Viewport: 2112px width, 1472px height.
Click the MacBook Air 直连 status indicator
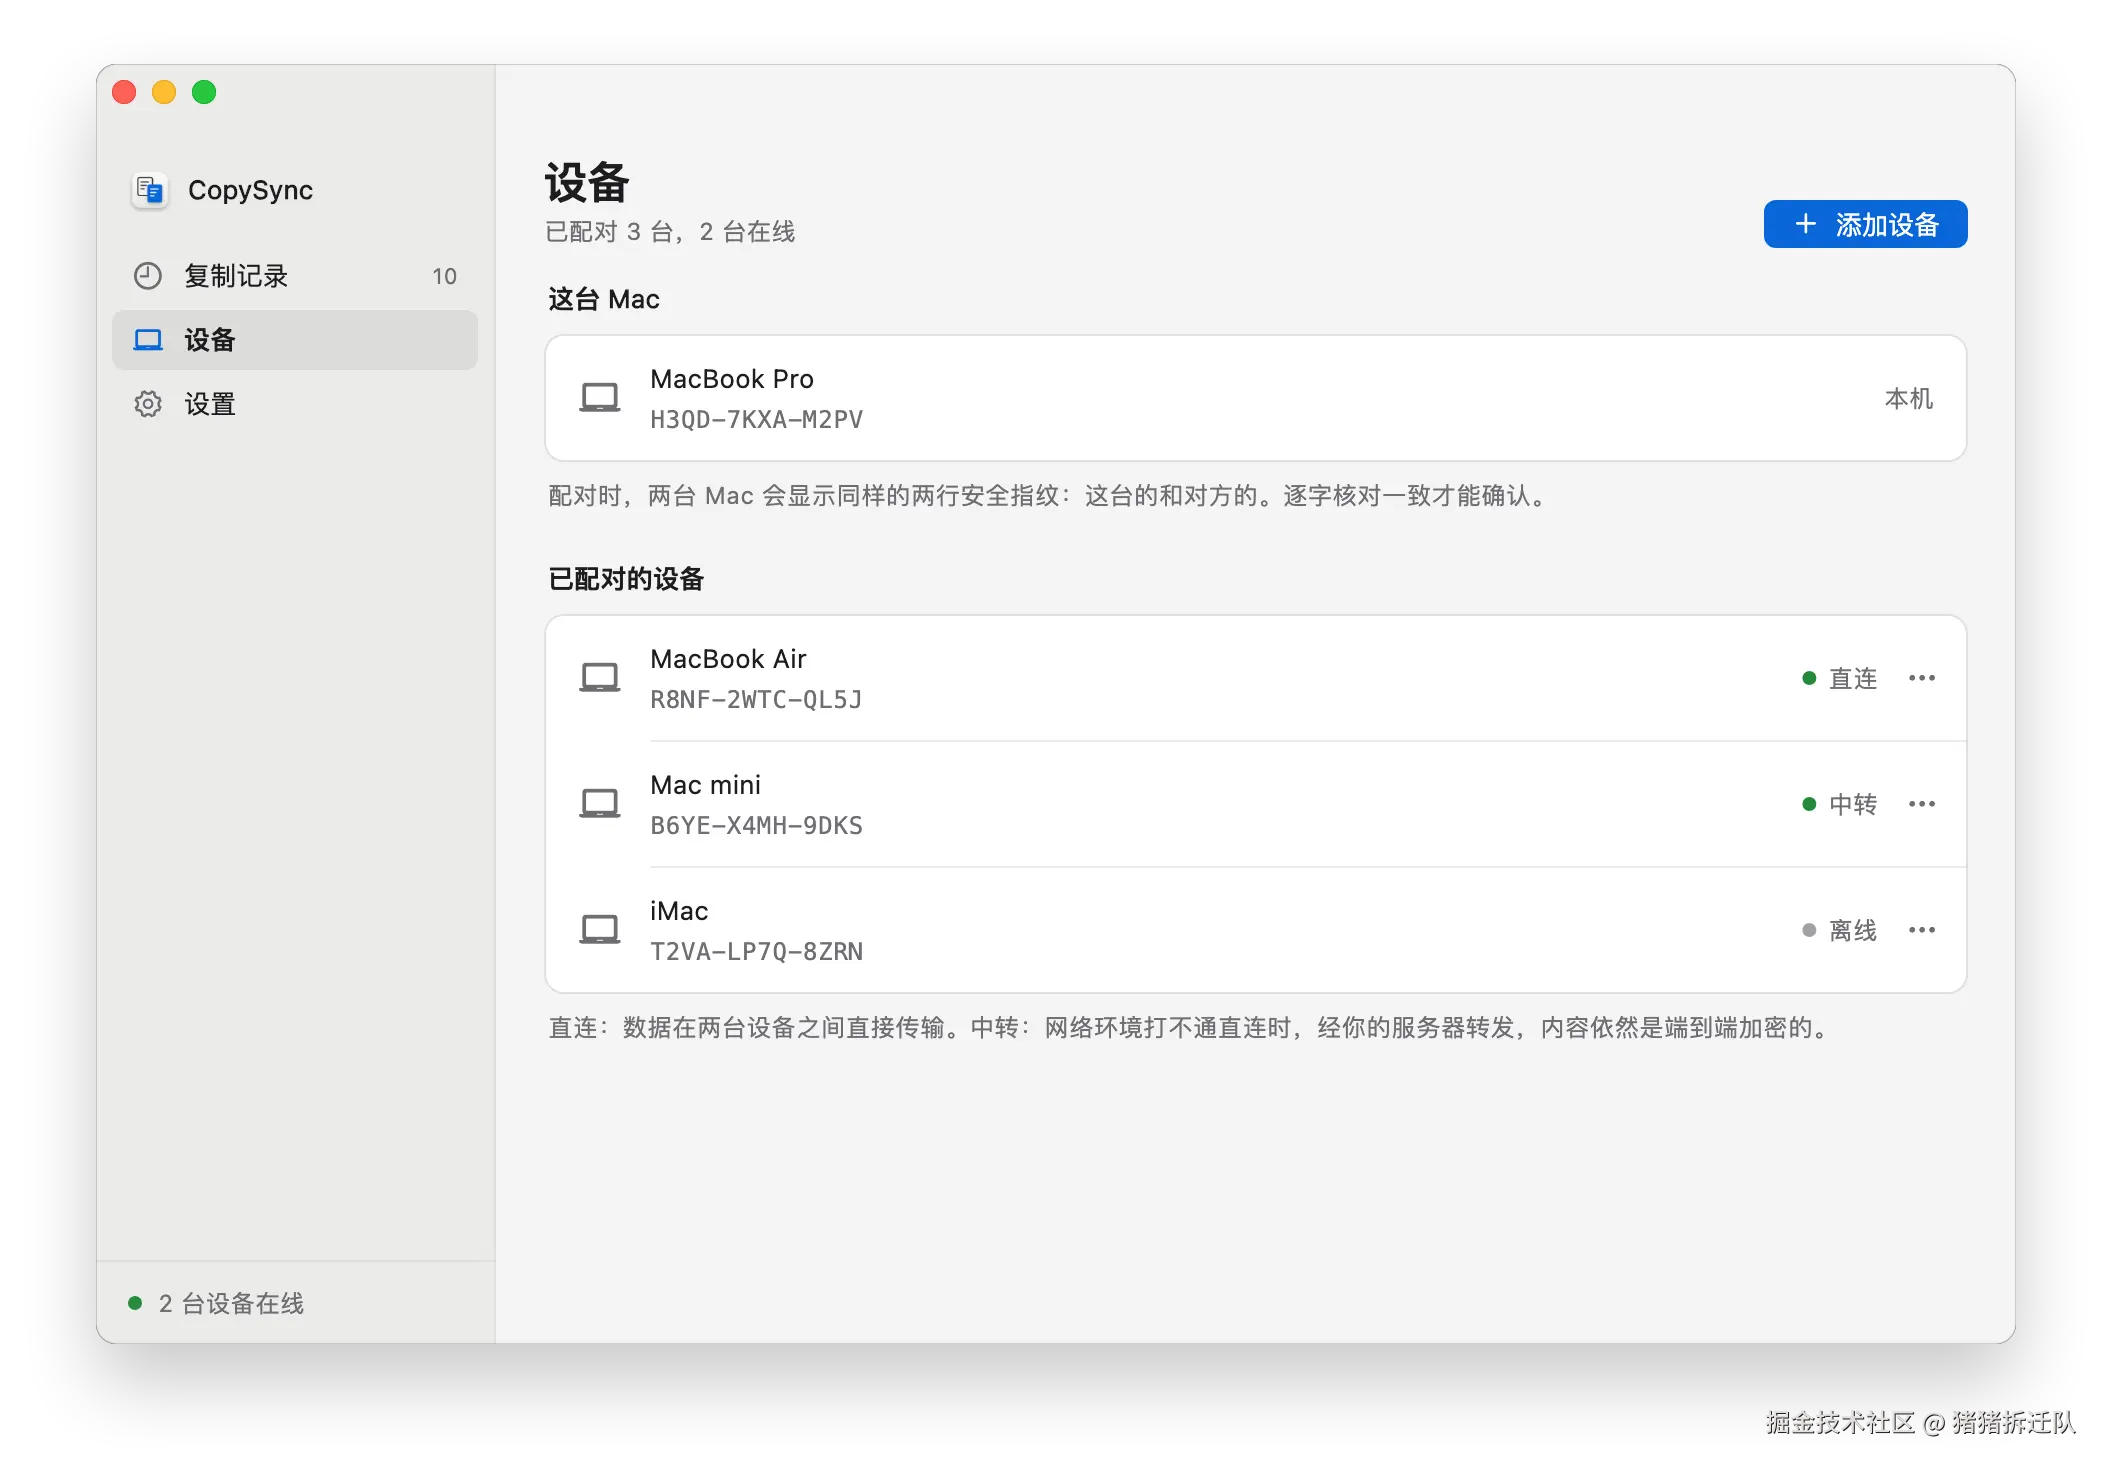[x=1839, y=678]
